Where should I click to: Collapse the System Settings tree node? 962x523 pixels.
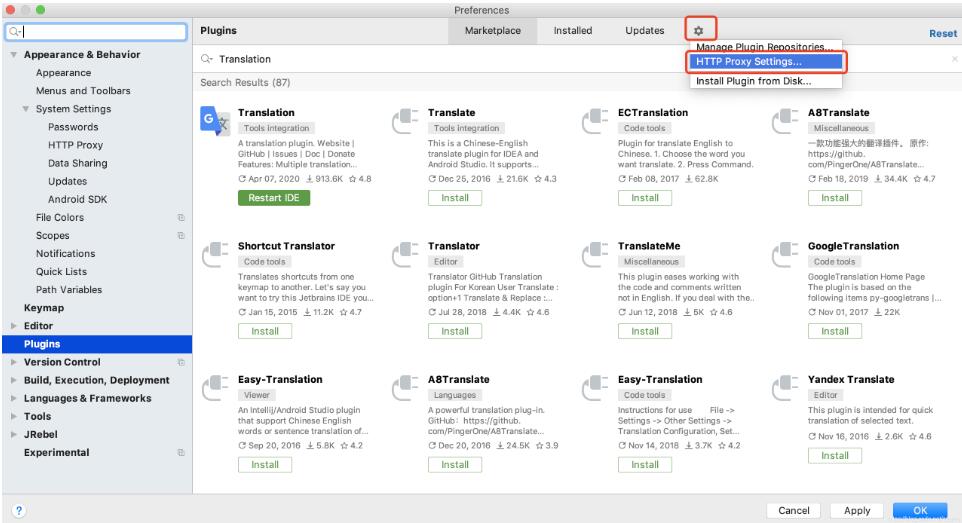(x=26, y=109)
